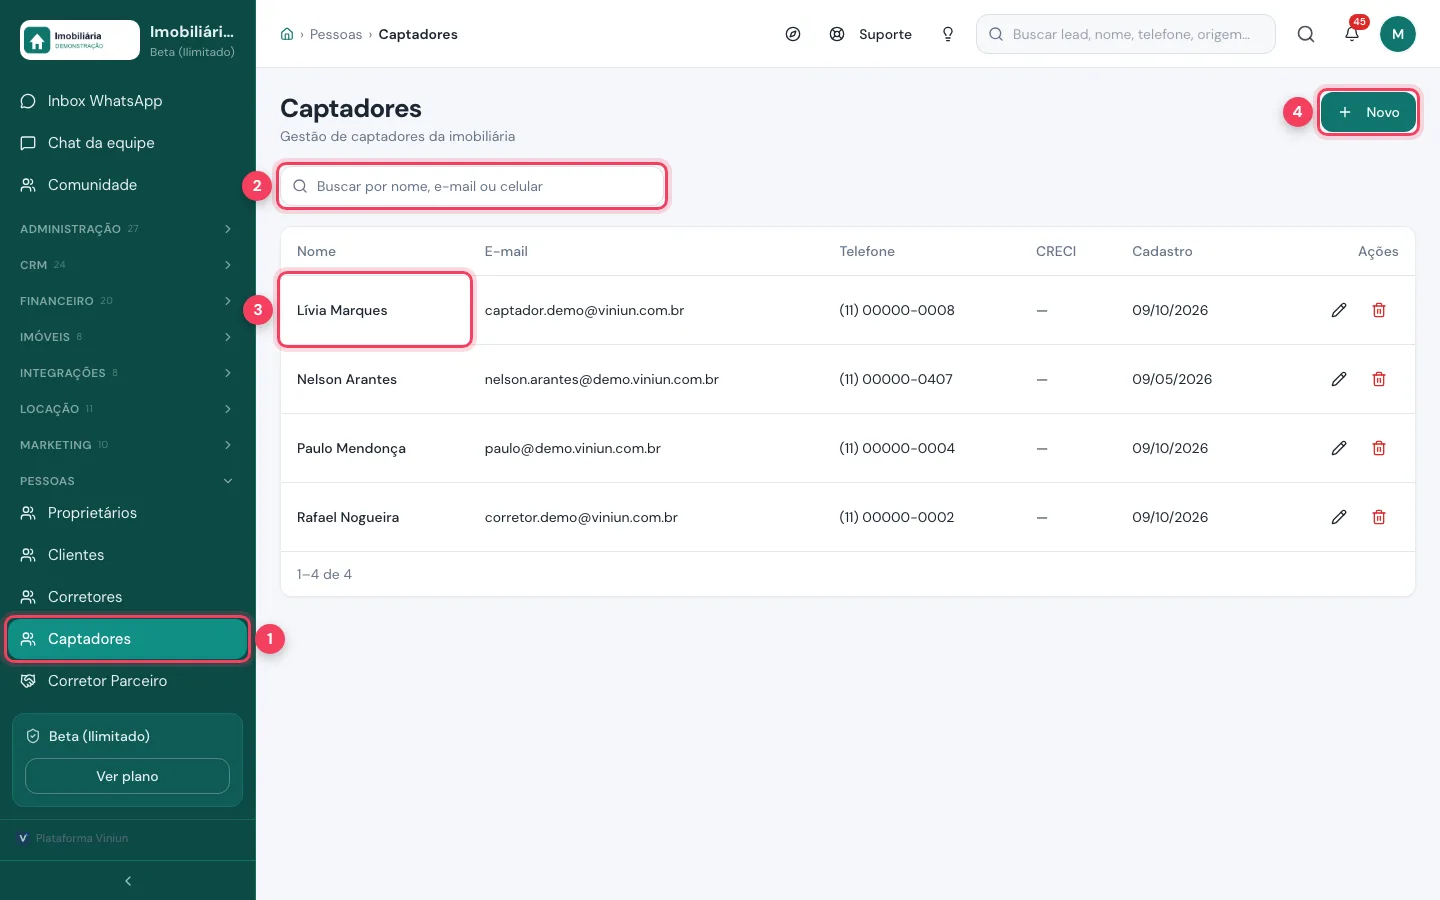Expand the Imóveis section
Image resolution: width=1440 pixels, height=900 pixels.
tap(128, 337)
